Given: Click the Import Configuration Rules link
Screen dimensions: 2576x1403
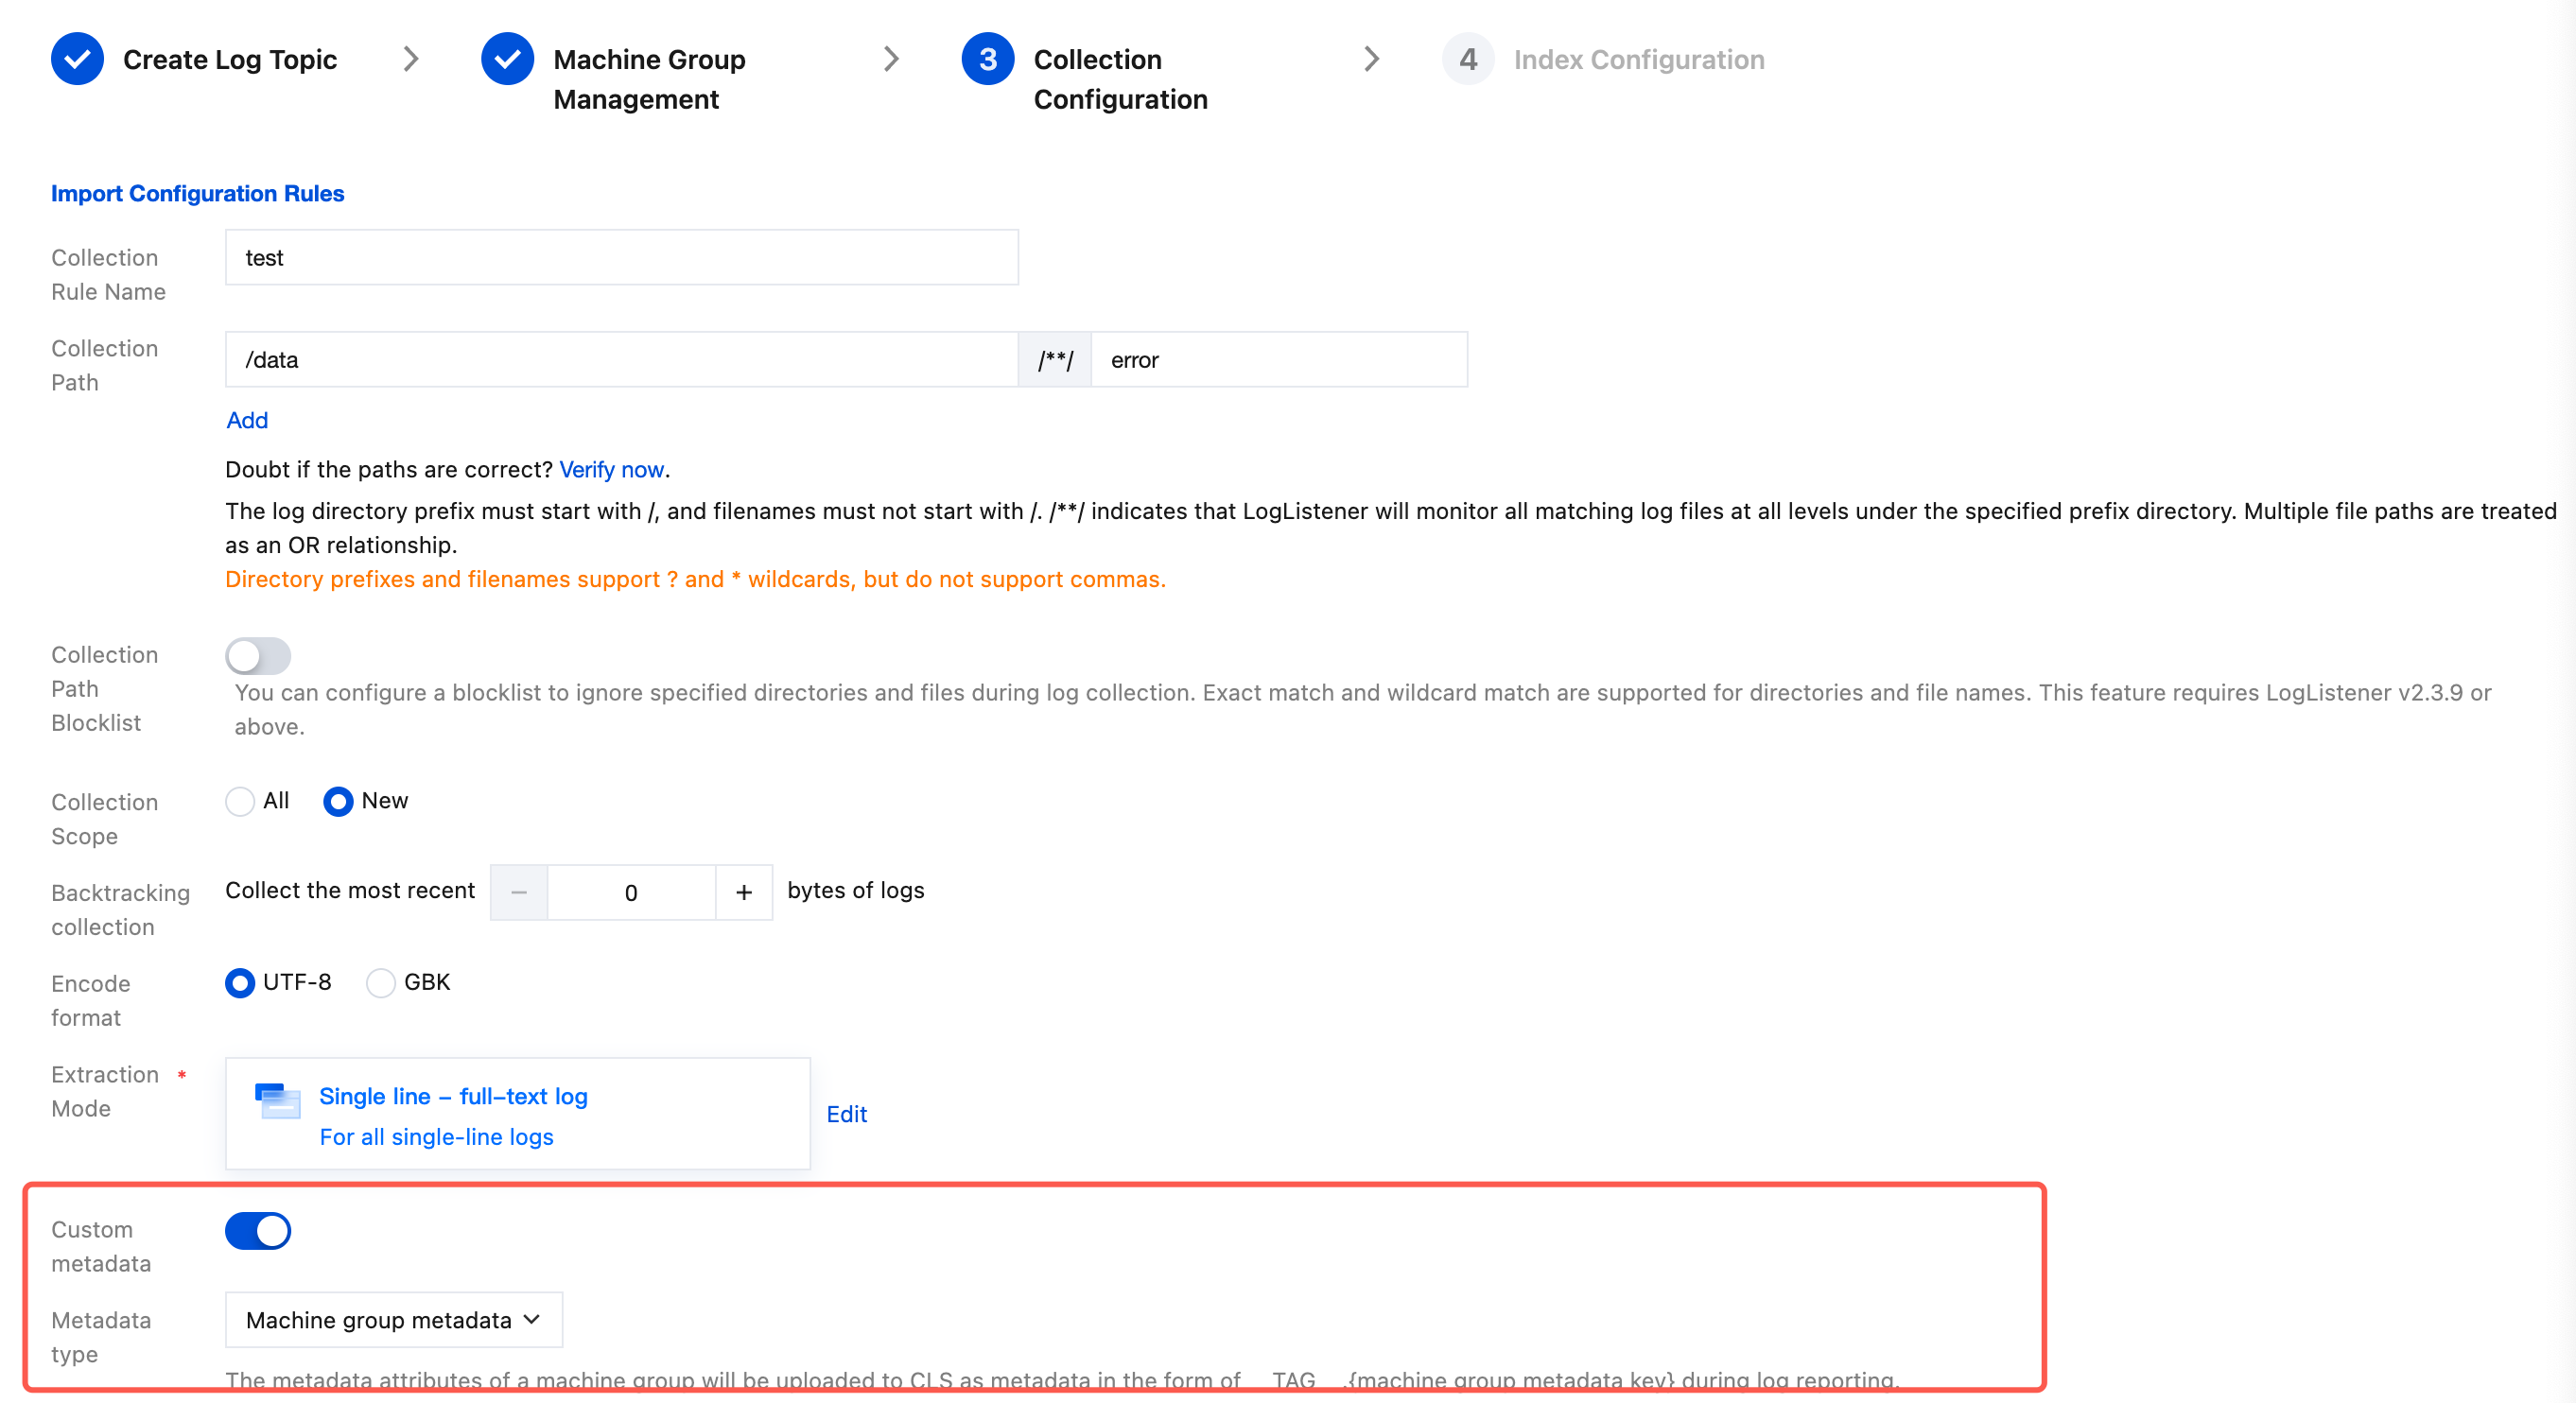Looking at the screenshot, I should point(197,193).
